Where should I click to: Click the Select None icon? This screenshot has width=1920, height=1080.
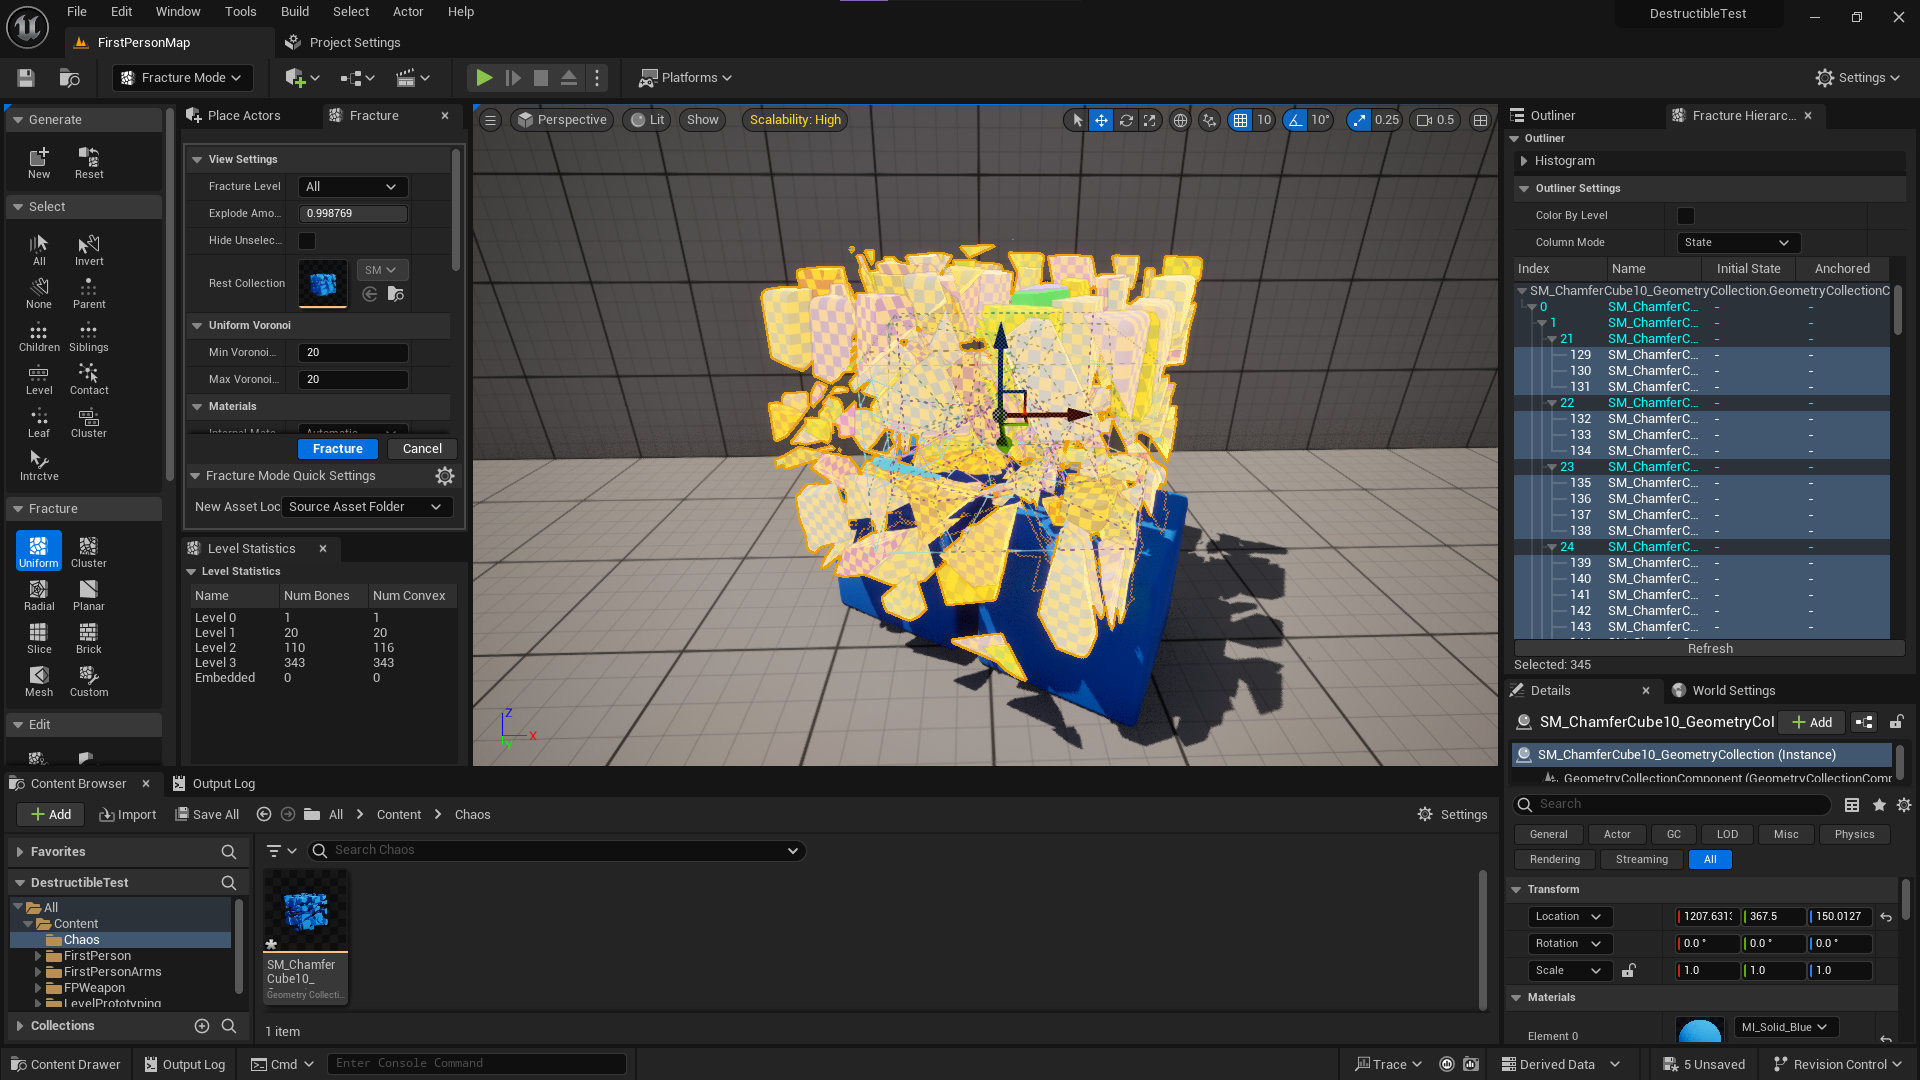click(39, 292)
